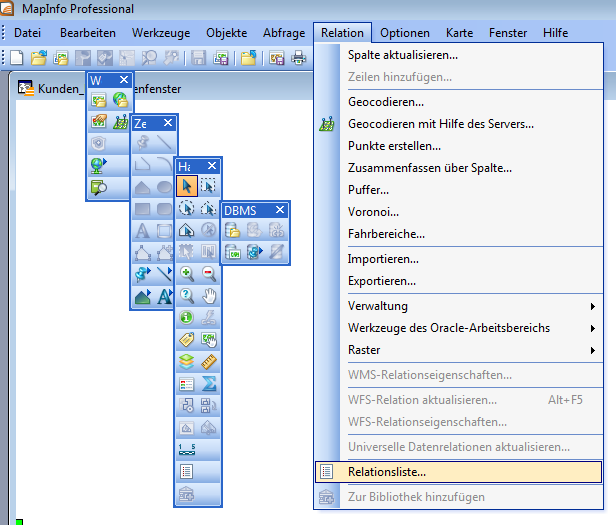Click the Region Style icon

click(143, 296)
